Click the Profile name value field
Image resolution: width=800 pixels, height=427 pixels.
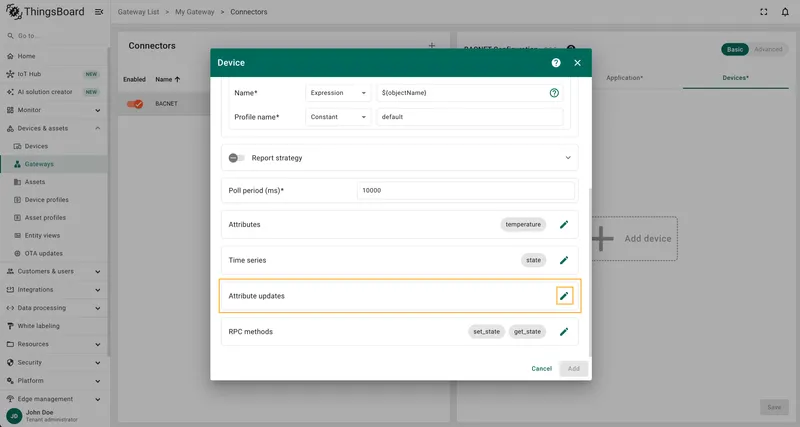pos(470,117)
